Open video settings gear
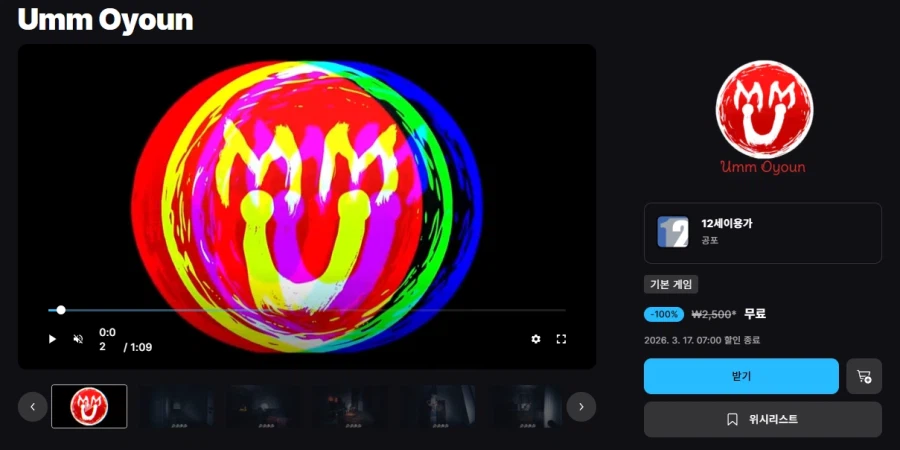Image resolution: width=900 pixels, height=450 pixels. coord(536,339)
